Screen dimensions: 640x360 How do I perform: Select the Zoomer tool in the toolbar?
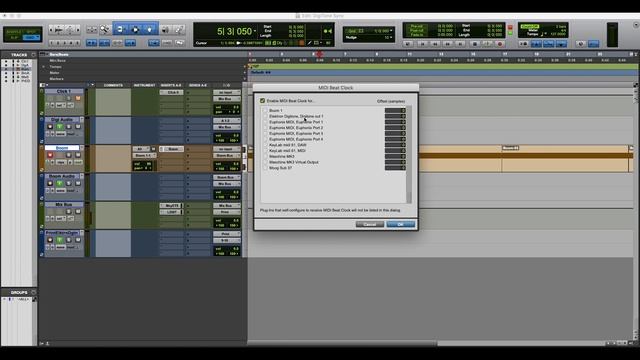tap(105, 29)
